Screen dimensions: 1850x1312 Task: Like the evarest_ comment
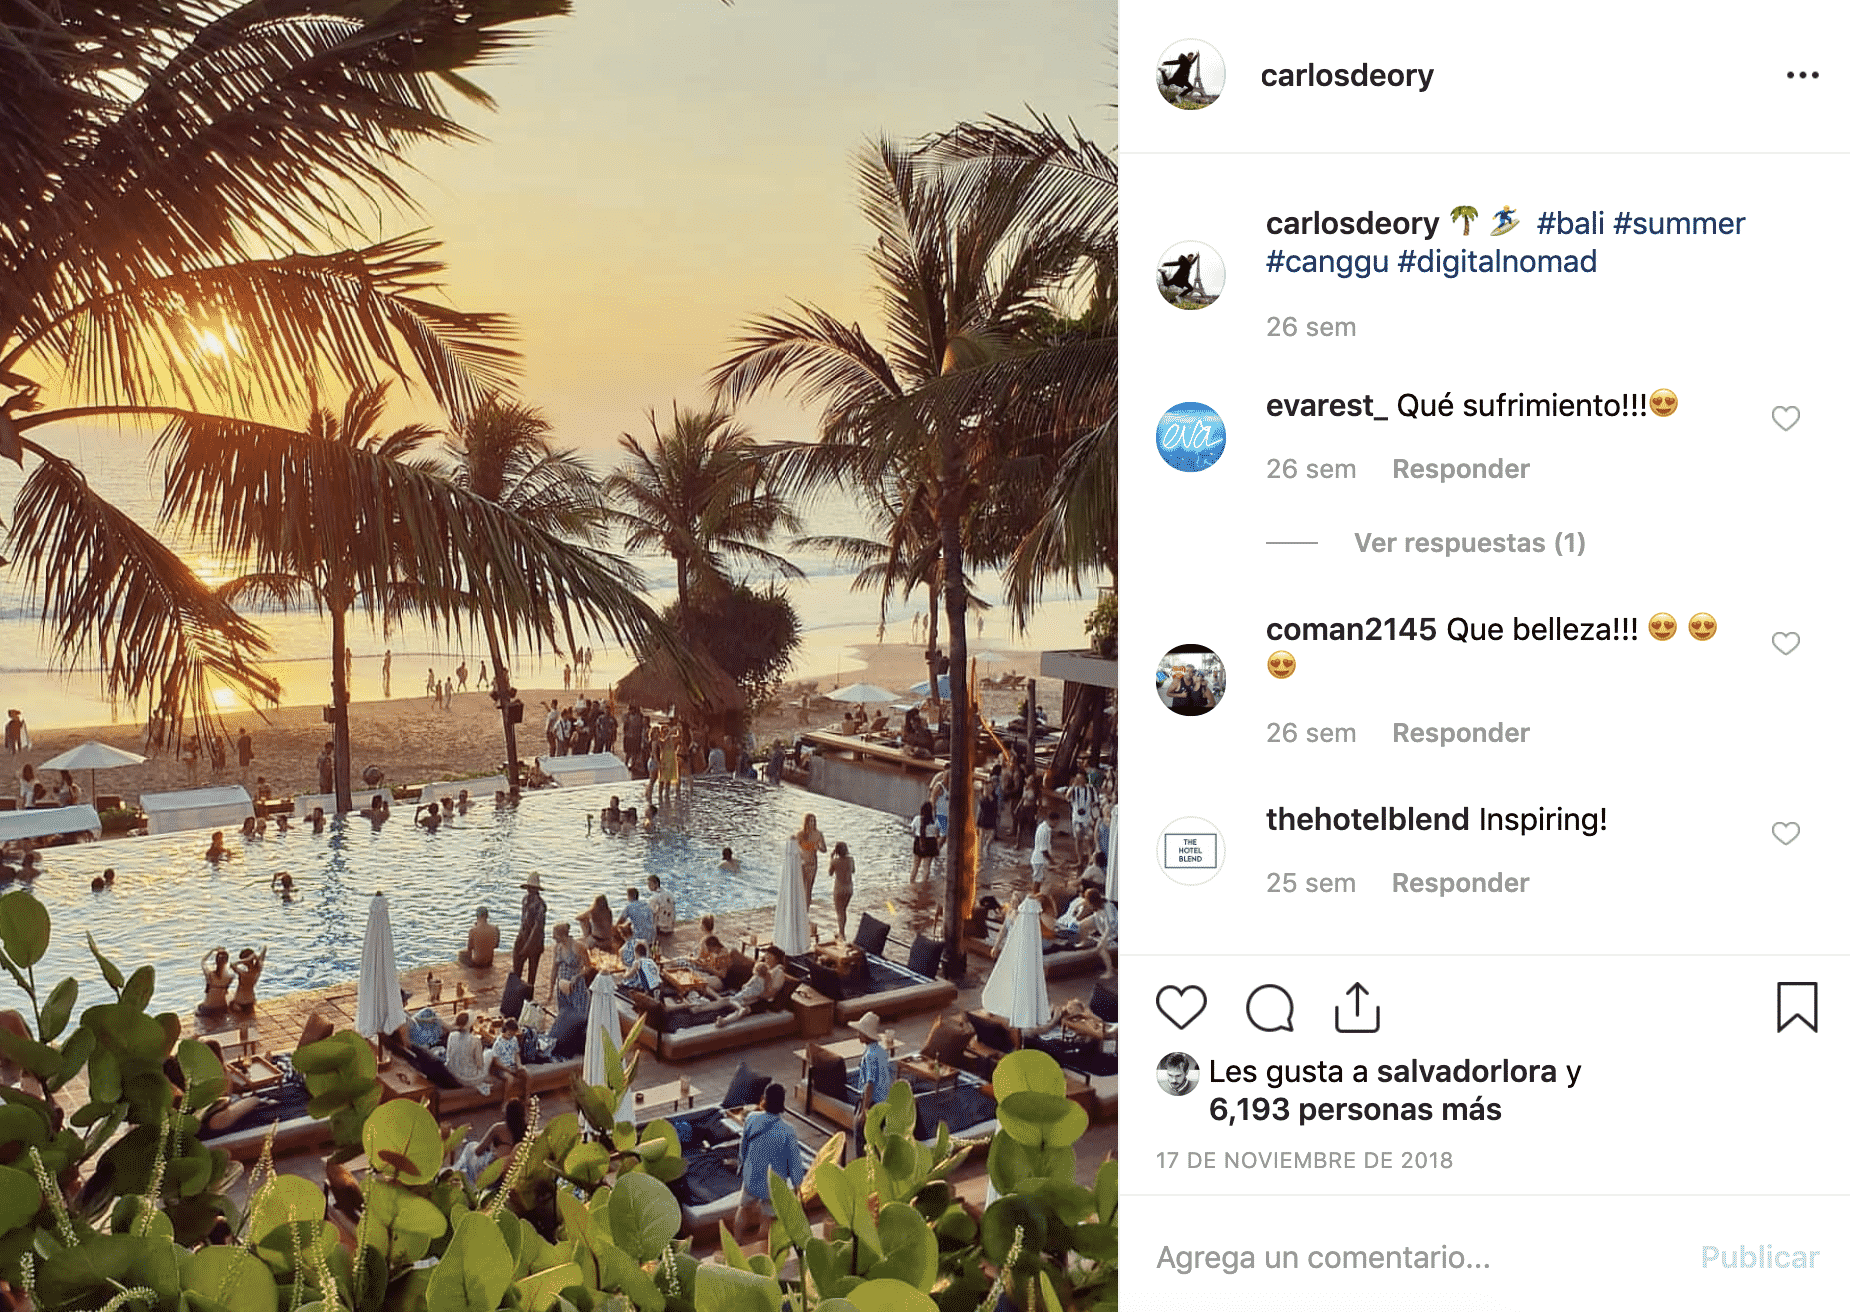click(x=1785, y=418)
